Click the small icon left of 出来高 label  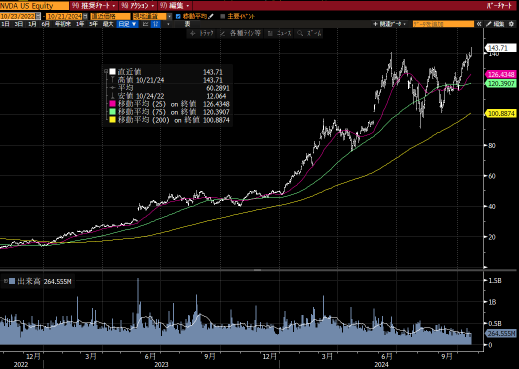5,281
